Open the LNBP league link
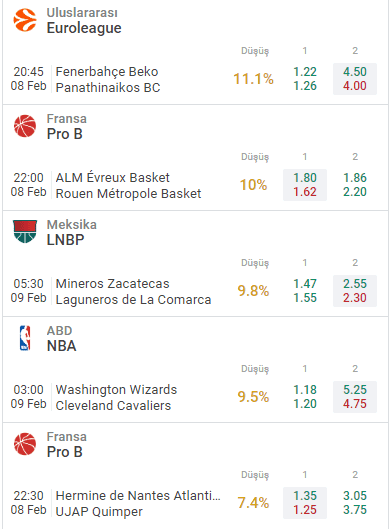The width and height of the screenshot is (391, 529). coord(65,240)
